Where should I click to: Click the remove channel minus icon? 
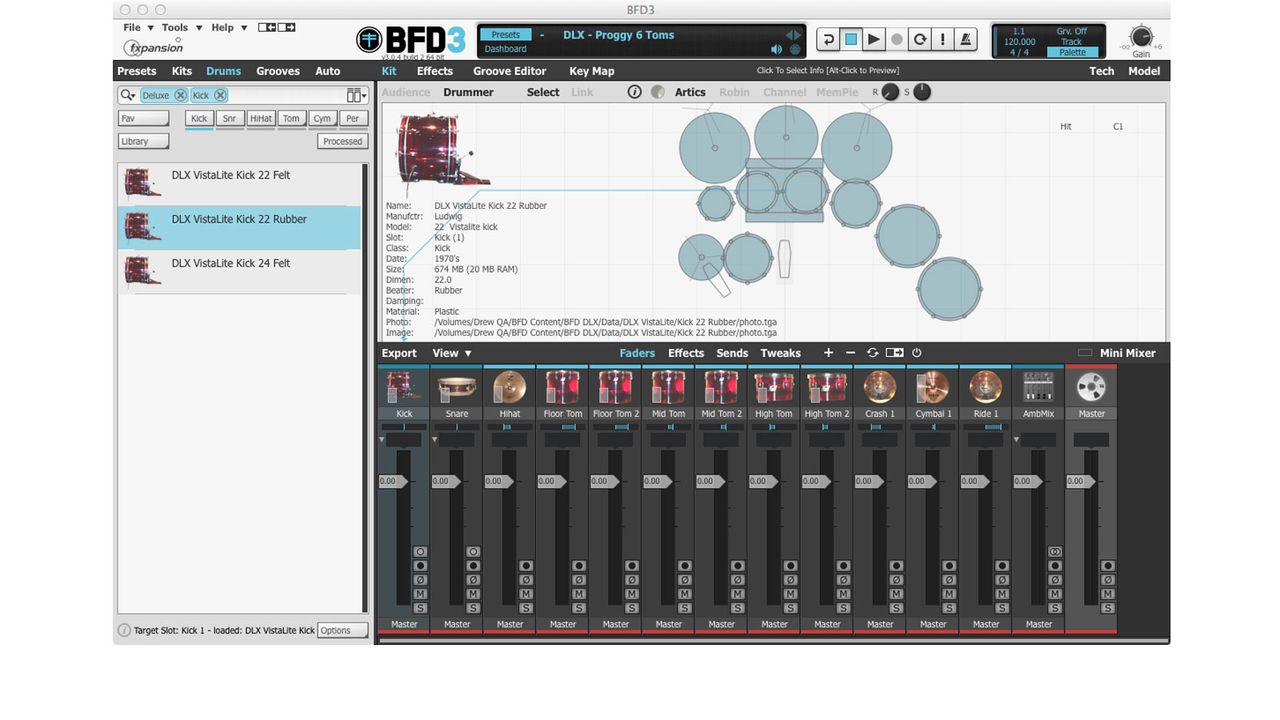[850, 353]
